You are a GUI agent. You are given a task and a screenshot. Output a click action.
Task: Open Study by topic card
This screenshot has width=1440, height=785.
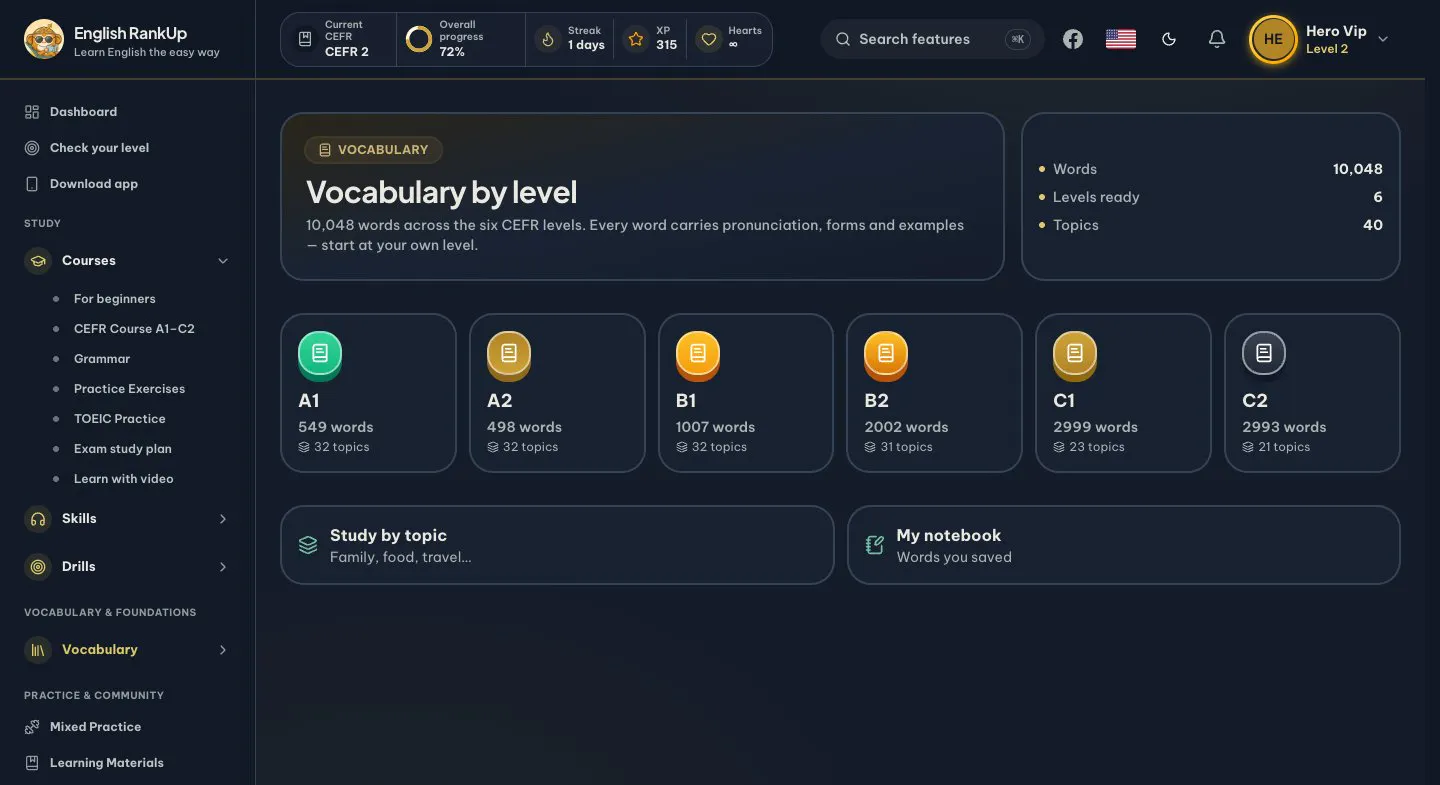point(557,545)
